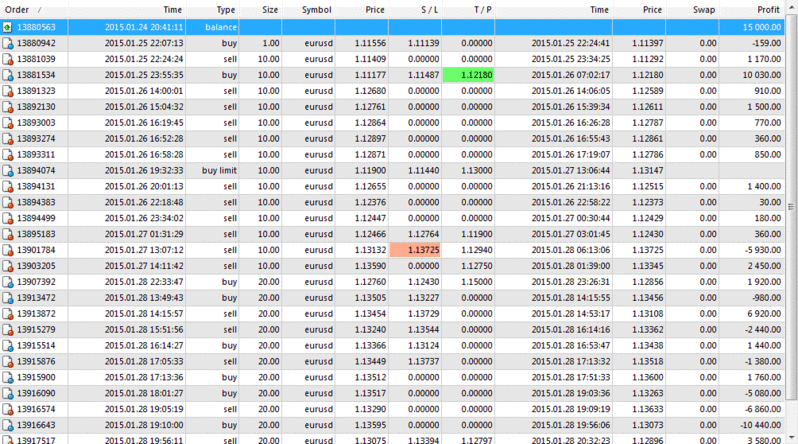Click the open price 1.13075
The image size is (798, 444).
click(370, 440)
